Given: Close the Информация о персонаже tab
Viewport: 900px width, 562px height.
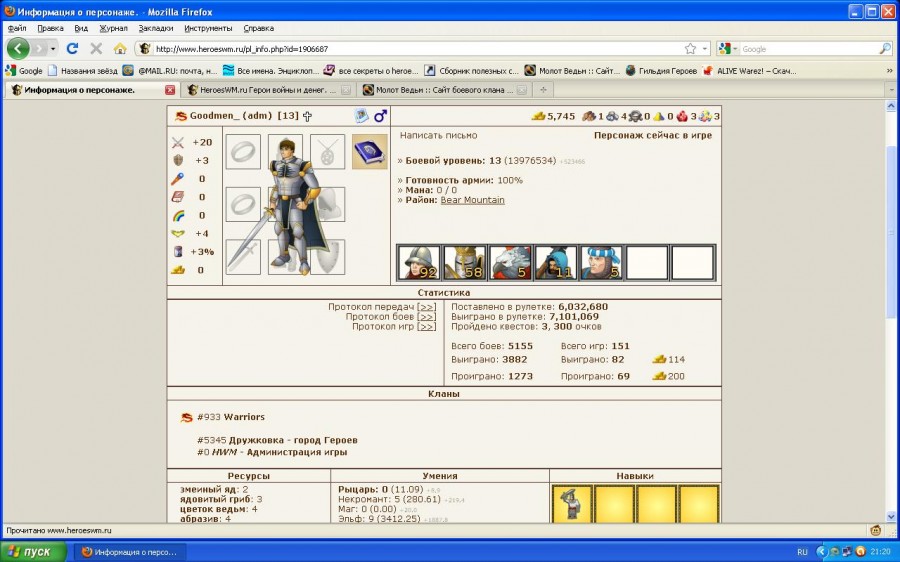Looking at the screenshot, I should 170,90.
